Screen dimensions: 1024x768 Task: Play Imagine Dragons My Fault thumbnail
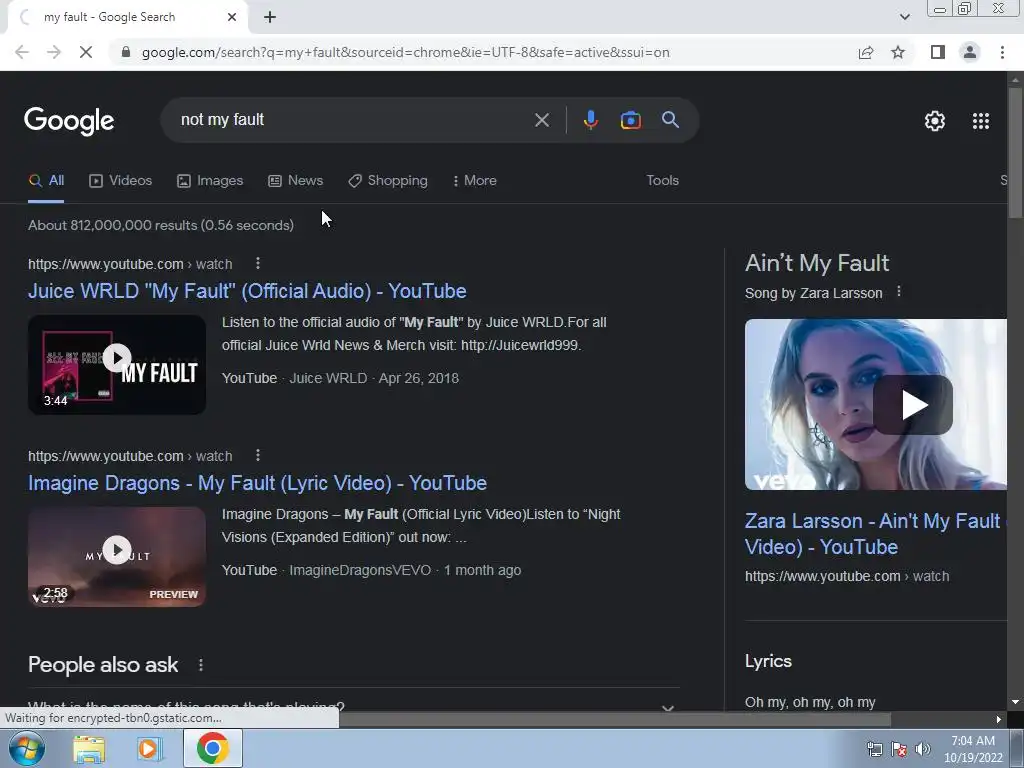coord(117,550)
